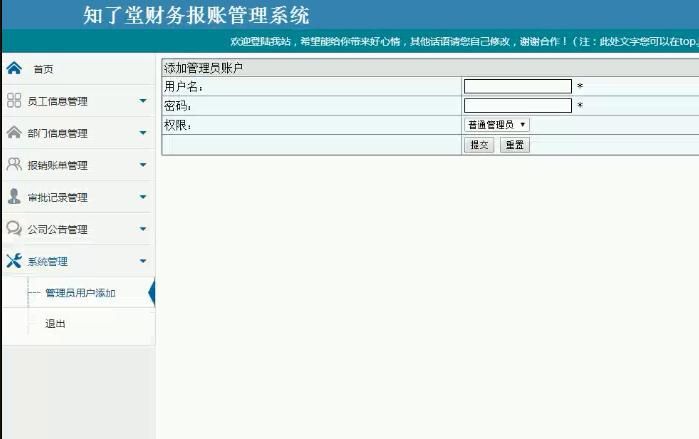Click the home icon next to 首页

pyautogui.click(x=14, y=68)
